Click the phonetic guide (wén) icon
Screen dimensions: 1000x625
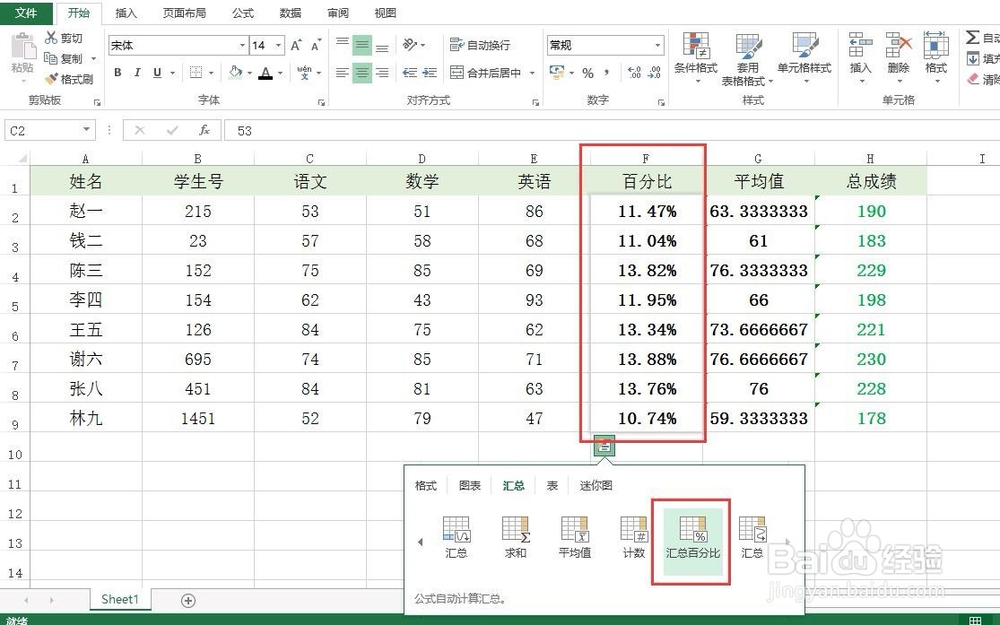pyautogui.click(x=305, y=72)
